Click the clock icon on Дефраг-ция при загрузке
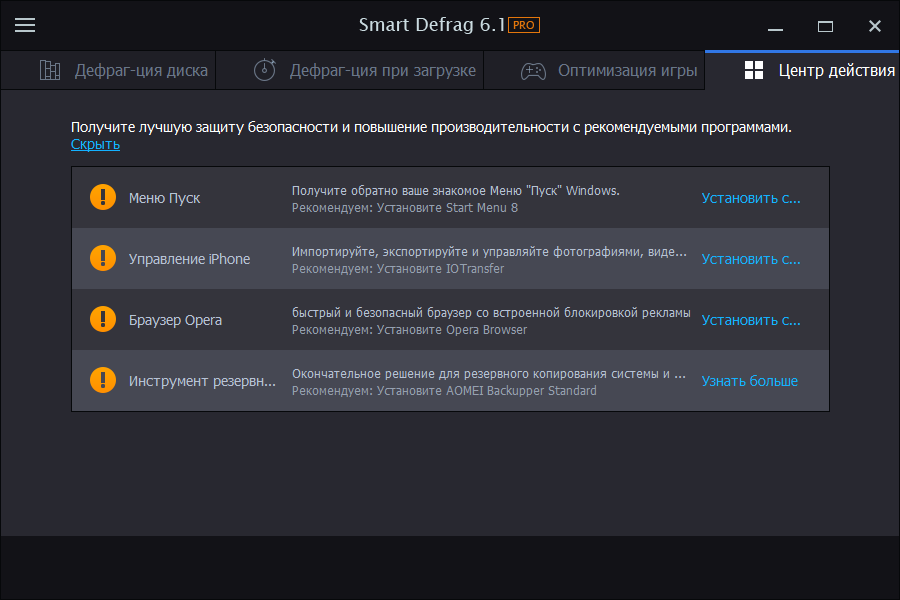This screenshot has height=600, width=900. click(264, 70)
